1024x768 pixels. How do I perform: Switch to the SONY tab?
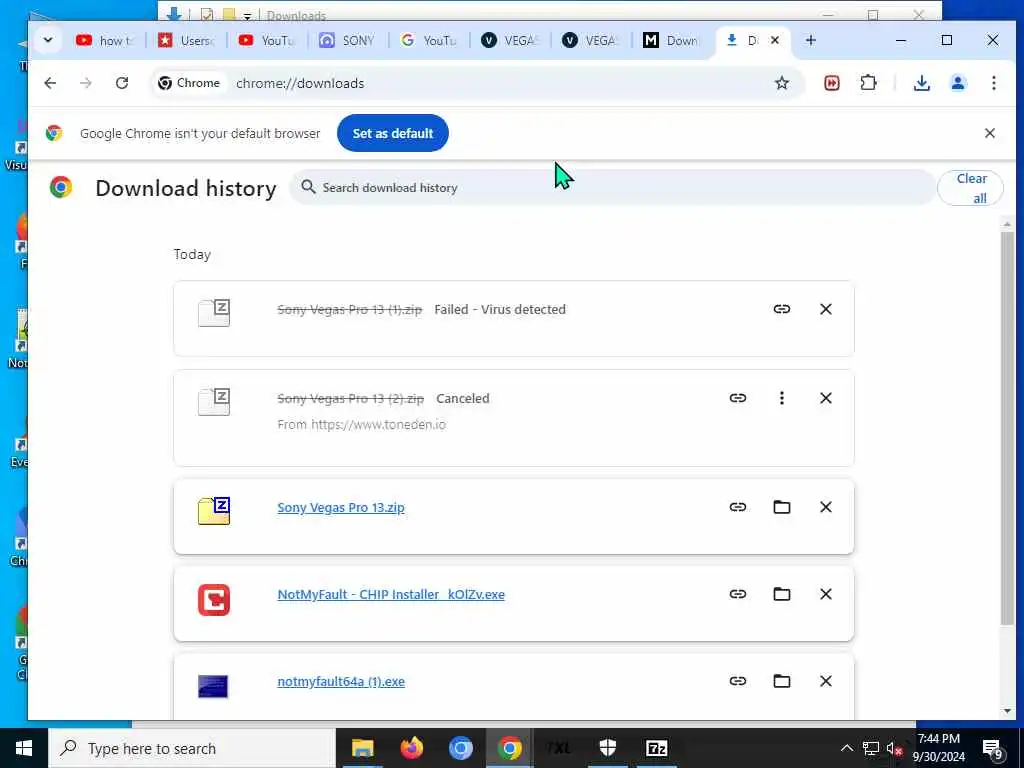pos(347,40)
